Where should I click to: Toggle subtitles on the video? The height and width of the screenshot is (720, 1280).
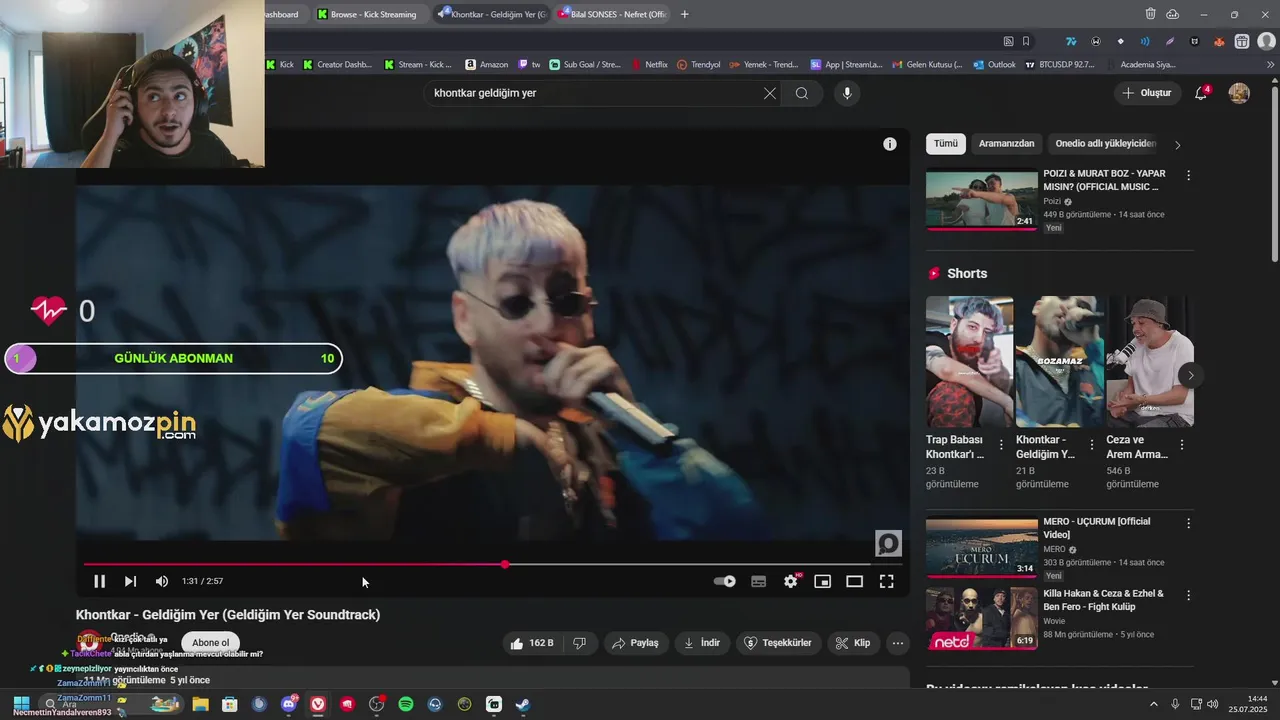pyautogui.click(x=759, y=581)
